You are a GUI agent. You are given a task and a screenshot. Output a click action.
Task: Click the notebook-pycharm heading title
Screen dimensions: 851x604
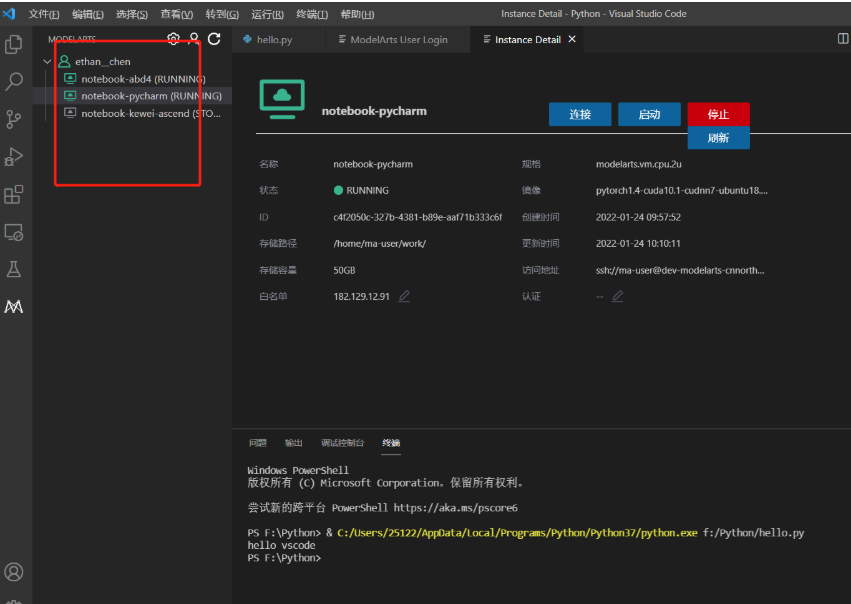(374, 111)
